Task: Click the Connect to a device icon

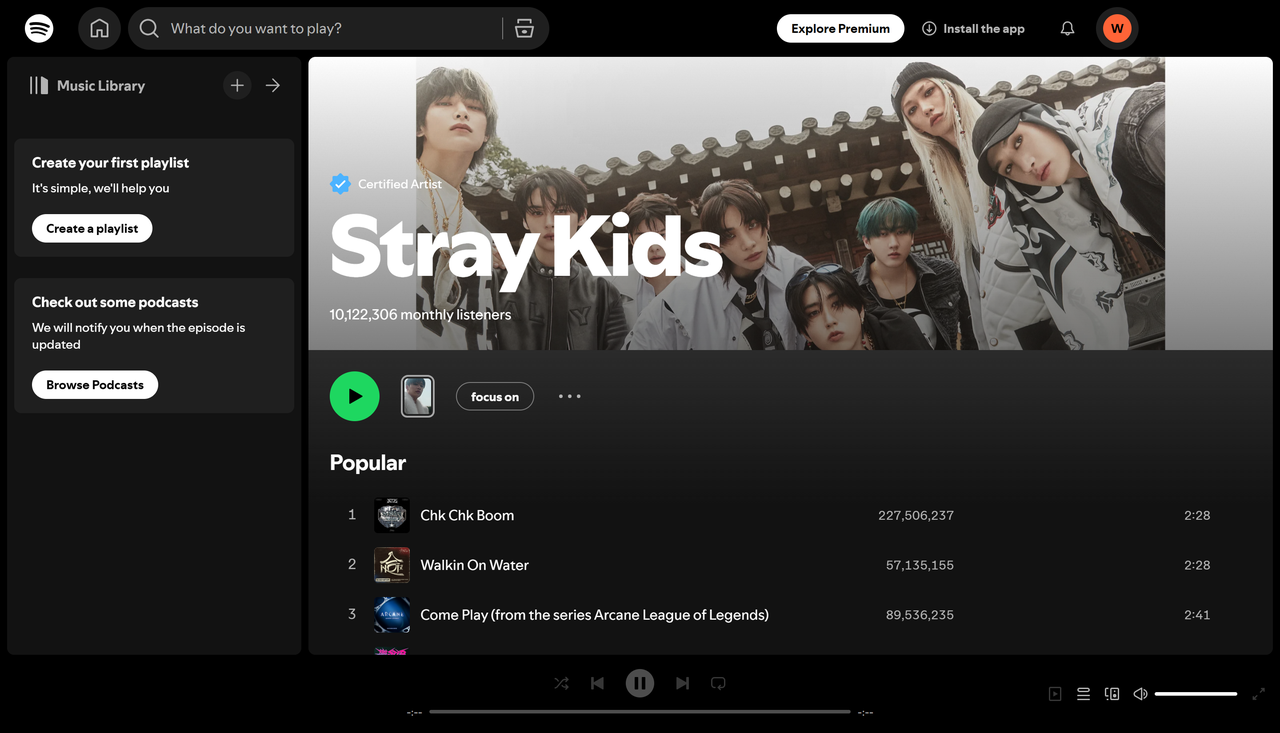Action: [1111, 693]
